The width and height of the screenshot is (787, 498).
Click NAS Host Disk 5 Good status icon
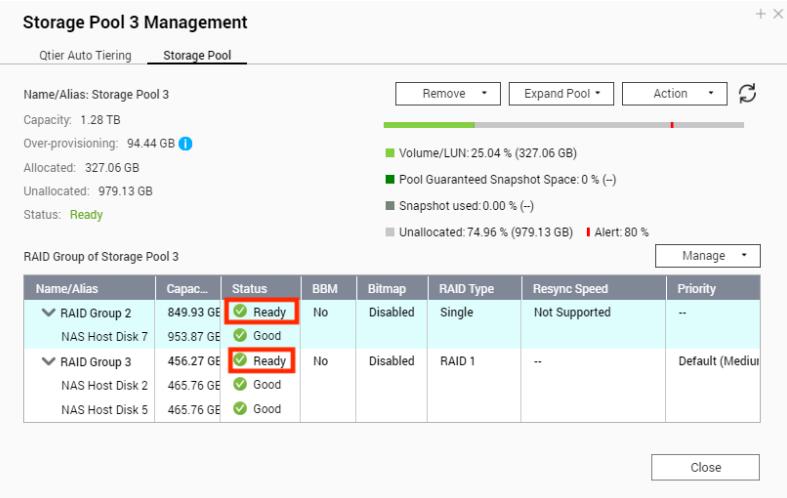click(x=240, y=408)
